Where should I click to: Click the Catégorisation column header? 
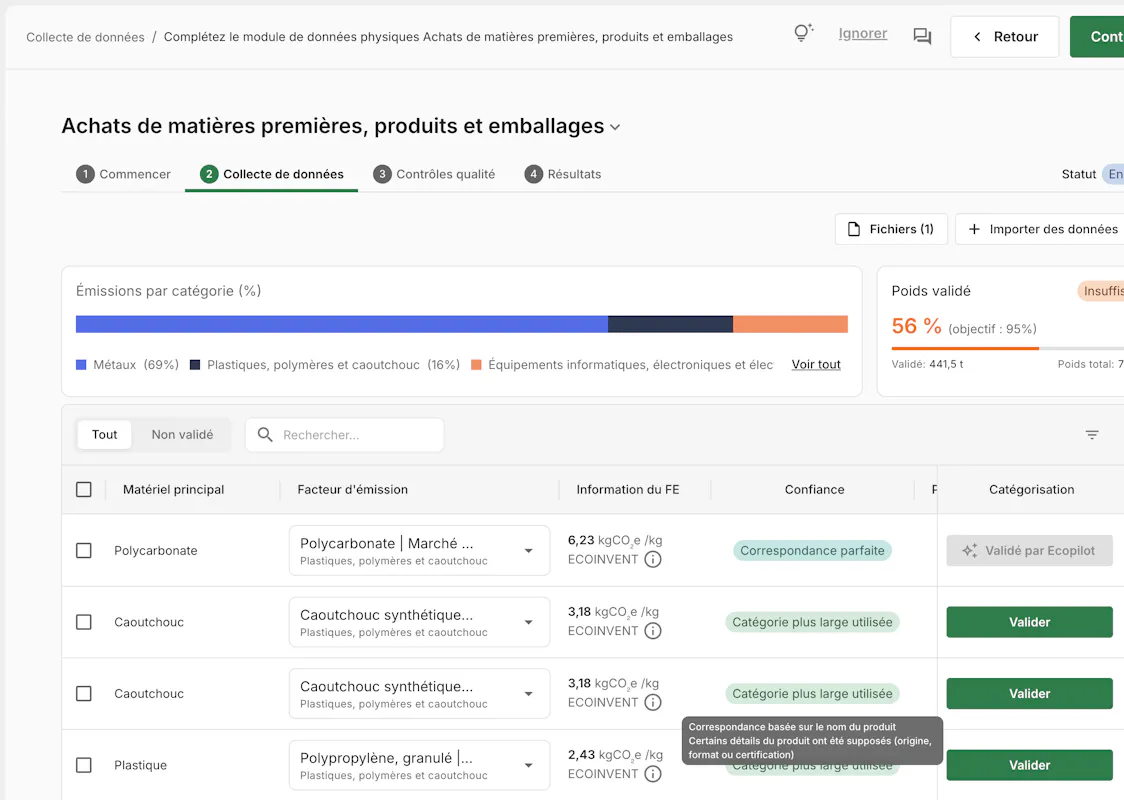click(x=1032, y=489)
